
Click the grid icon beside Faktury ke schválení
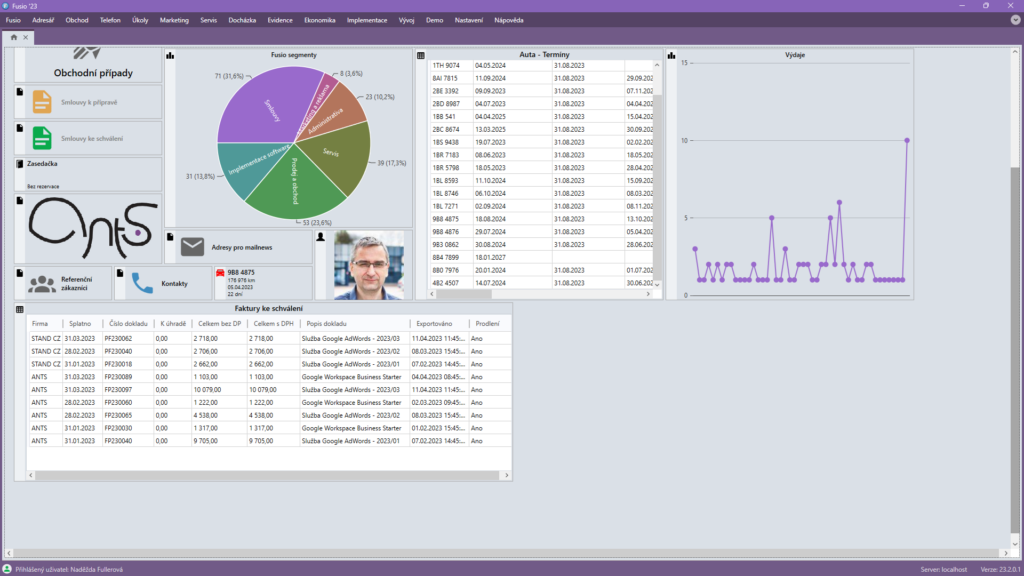tap(20, 309)
